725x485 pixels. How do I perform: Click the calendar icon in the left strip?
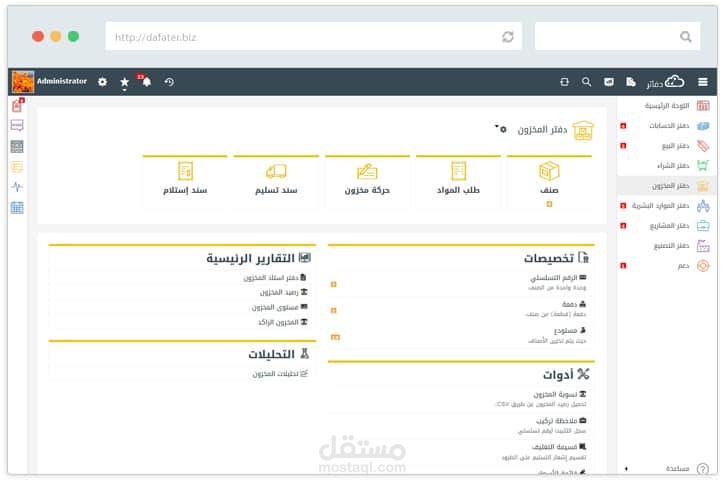pos(17,208)
